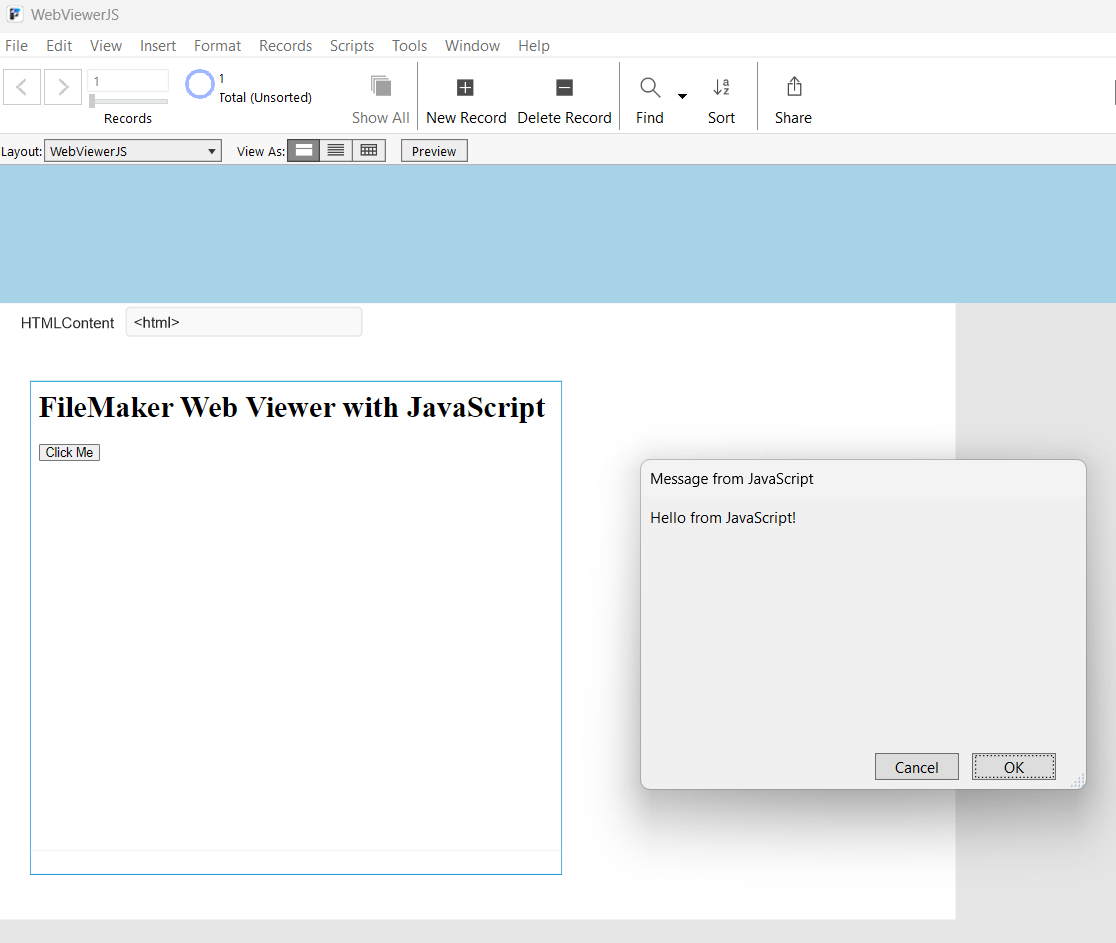The height and width of the screenshot is (943, 1116).
Task: Open the Window menu
Action: point(472,46)
